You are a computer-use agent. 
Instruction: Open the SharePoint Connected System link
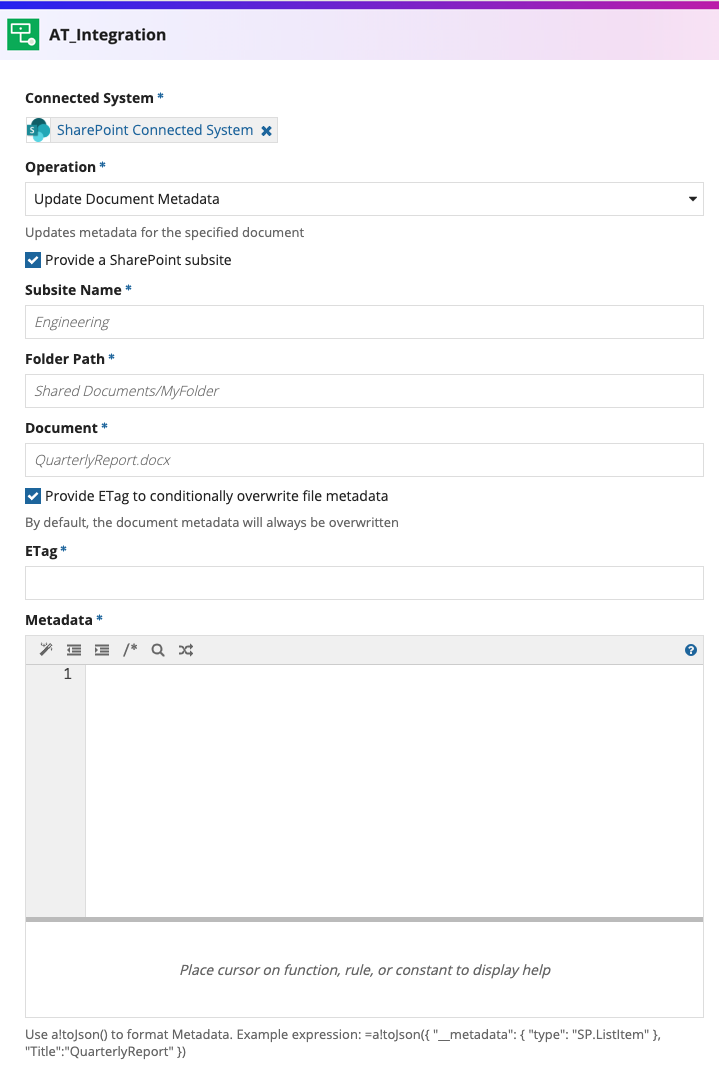pos(155,130)
